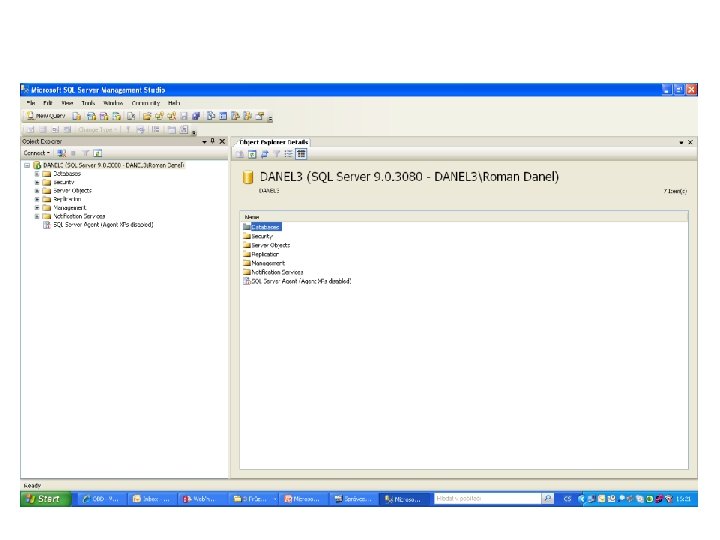This screenshot has width=720, height=540.
Task: Open the Tools menu
Action: pos(88,103)
